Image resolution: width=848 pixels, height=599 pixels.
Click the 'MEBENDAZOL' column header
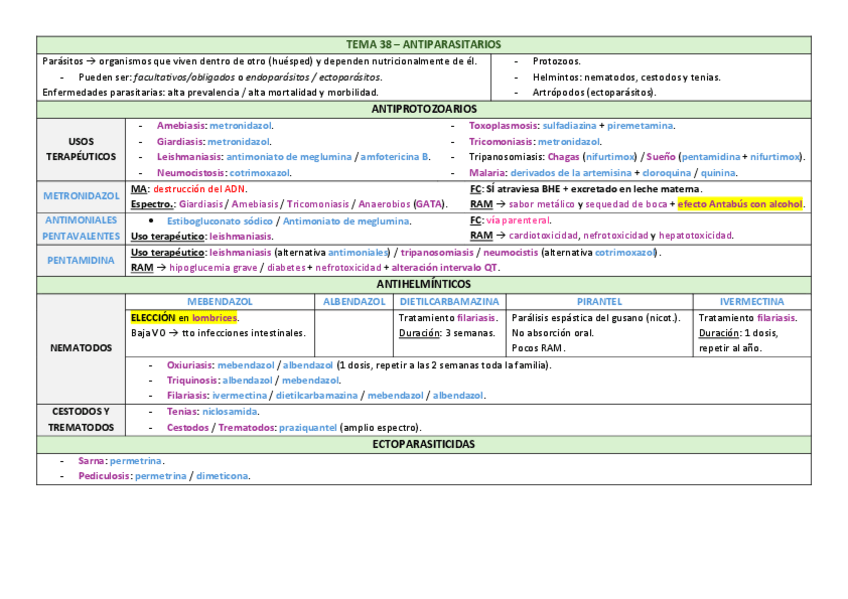pos(220,302)
